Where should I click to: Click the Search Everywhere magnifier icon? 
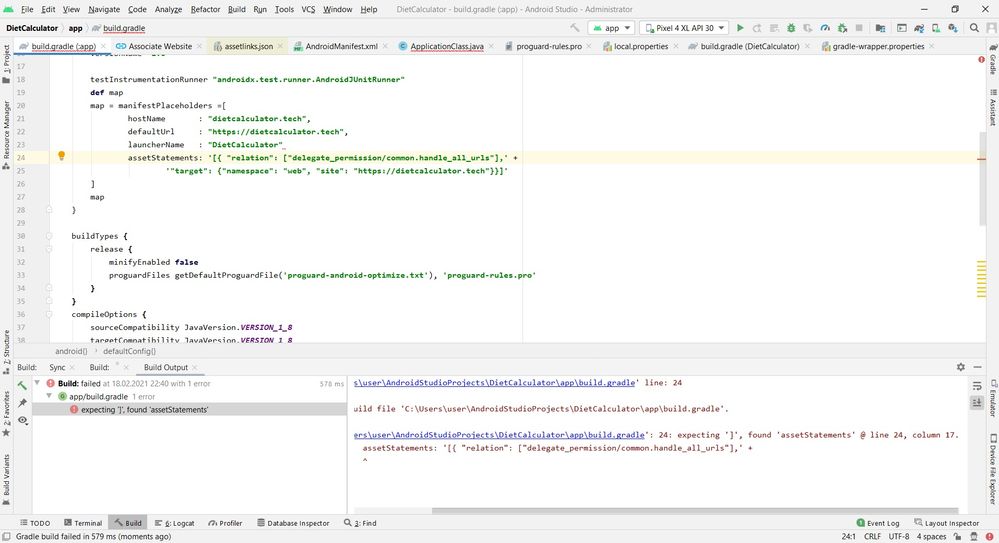[x=974, y=28]
